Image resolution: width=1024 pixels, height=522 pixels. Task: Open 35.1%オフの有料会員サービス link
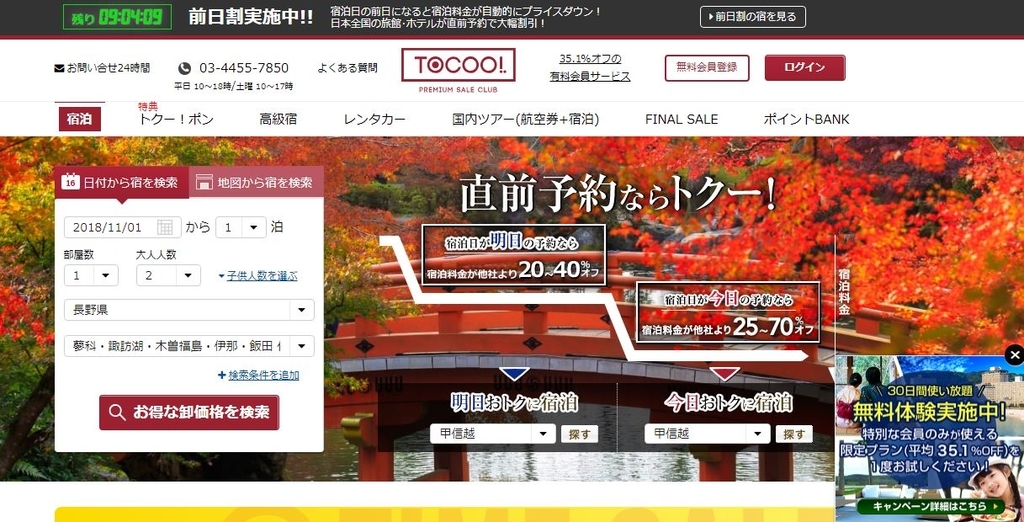[x=590, y=68]
